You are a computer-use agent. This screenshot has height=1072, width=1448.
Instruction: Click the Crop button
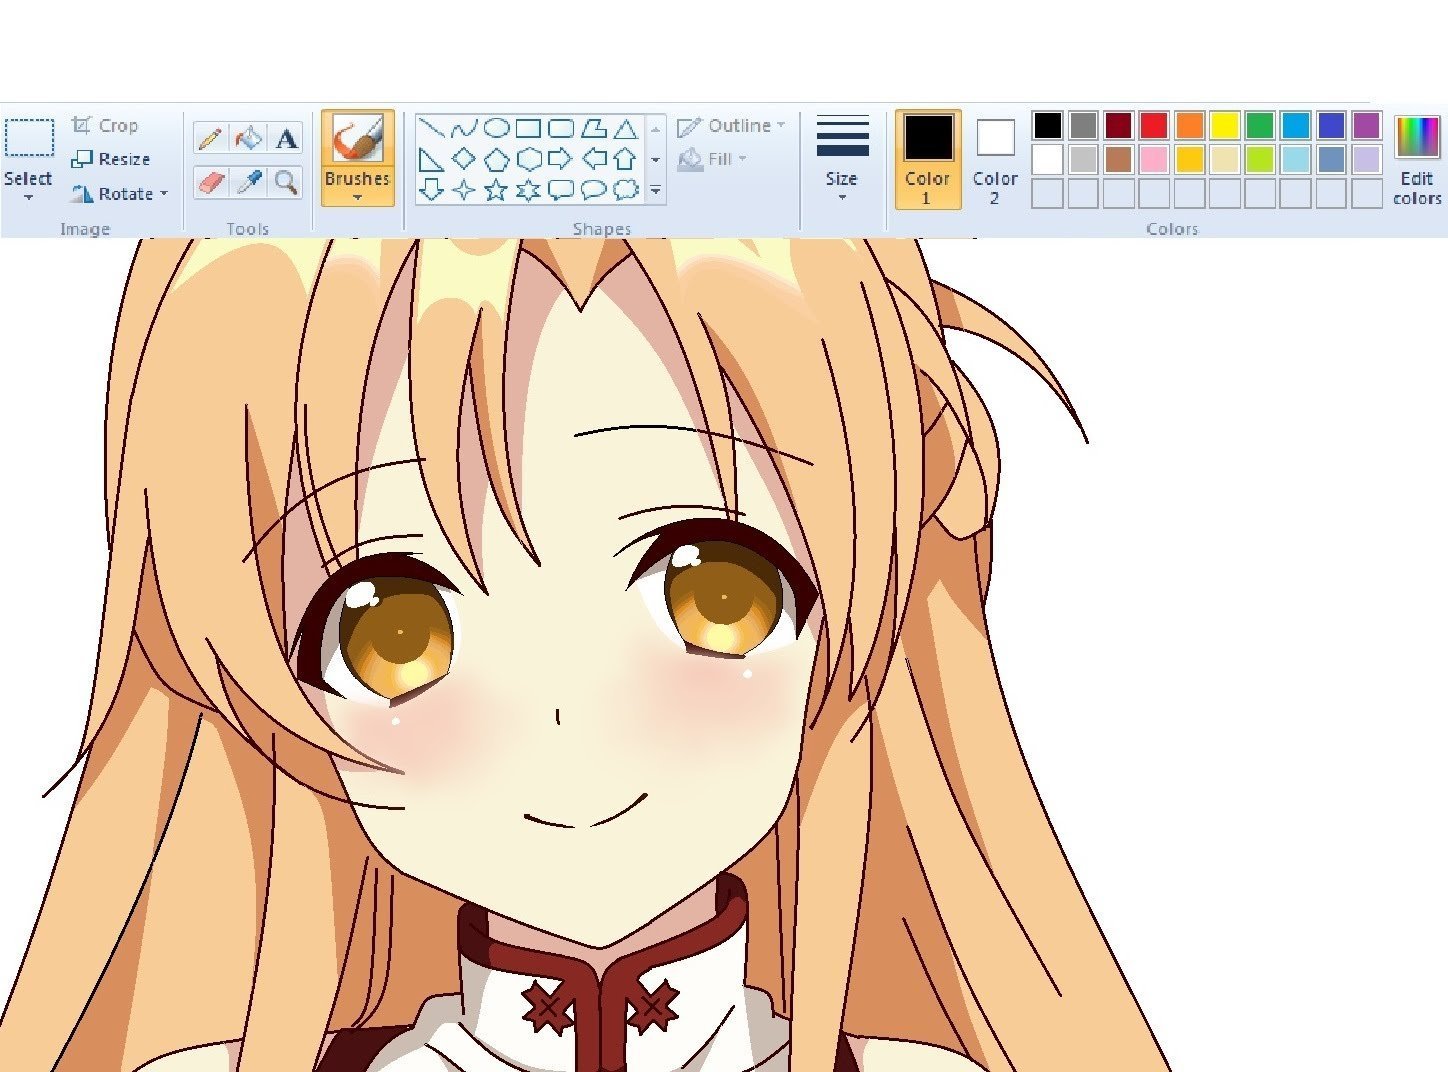click(105, 125)
